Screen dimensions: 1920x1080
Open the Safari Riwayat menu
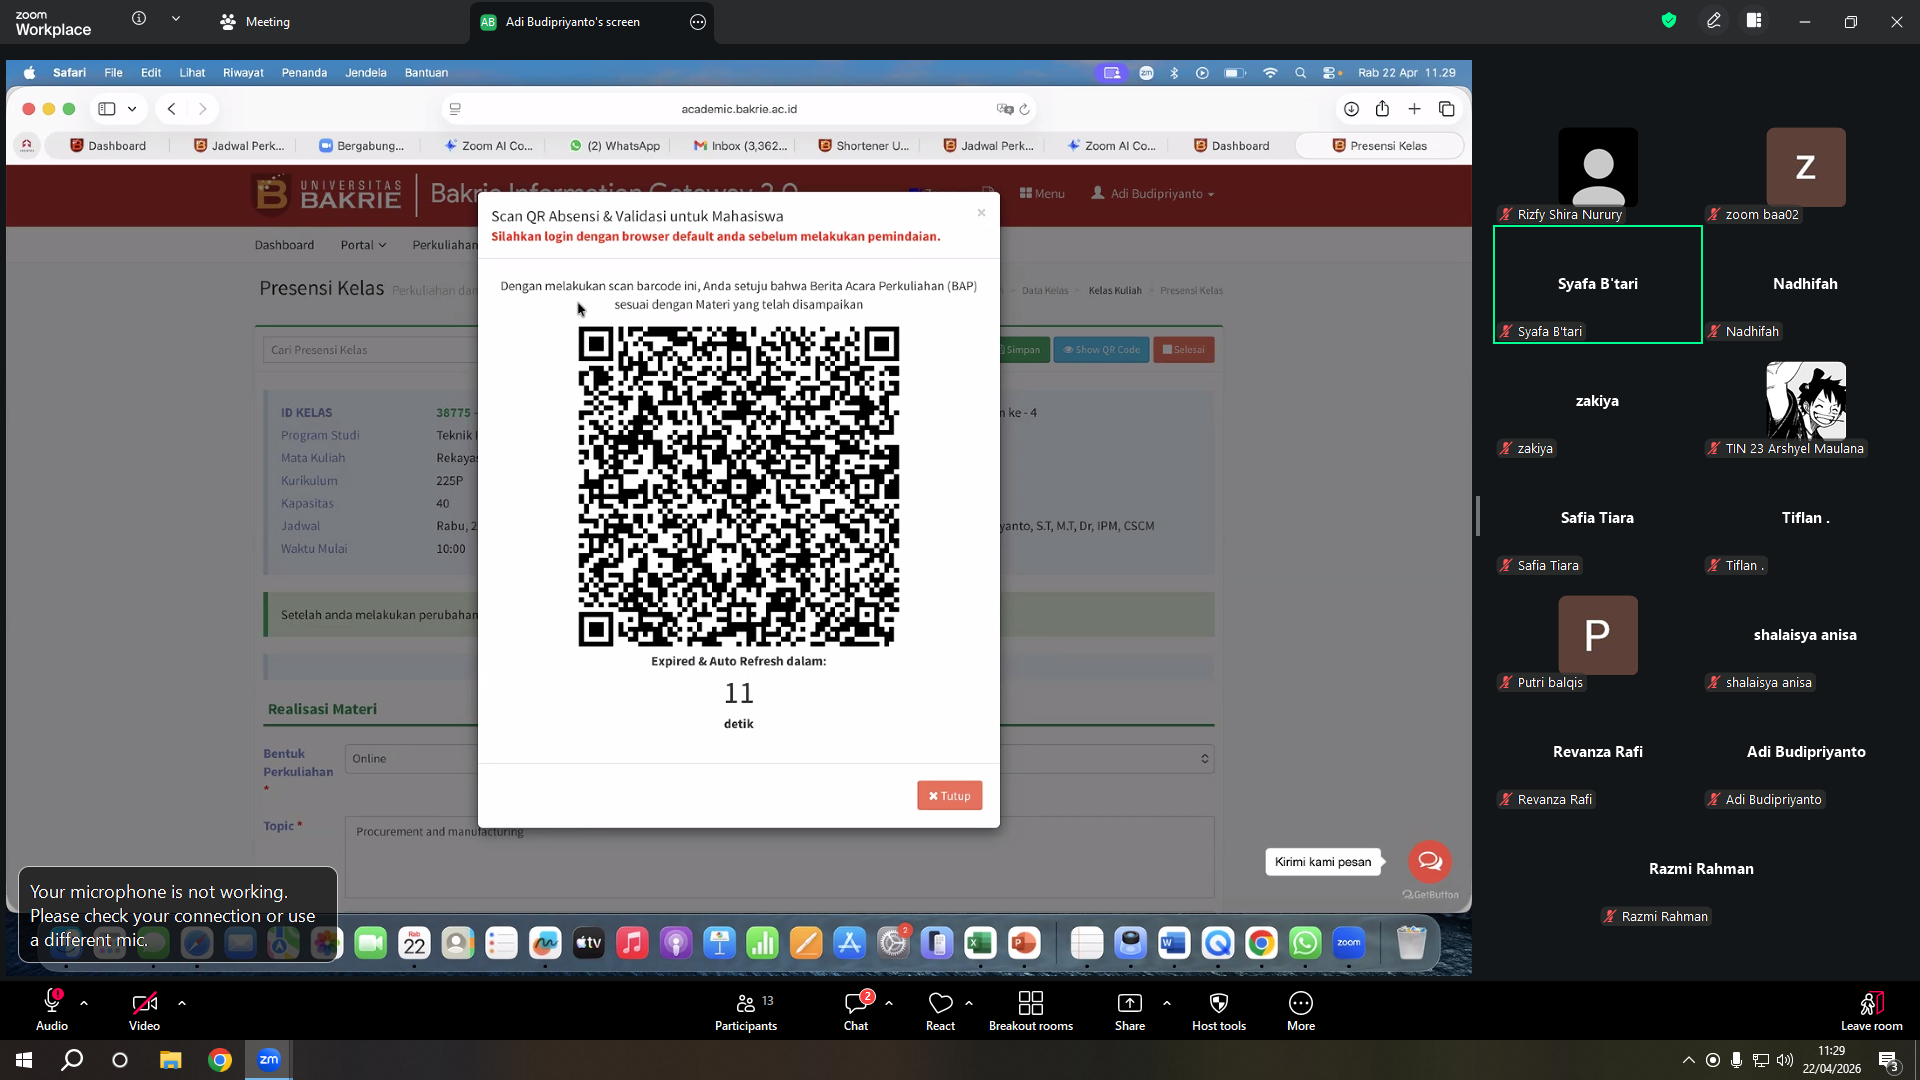coord(243,73)
